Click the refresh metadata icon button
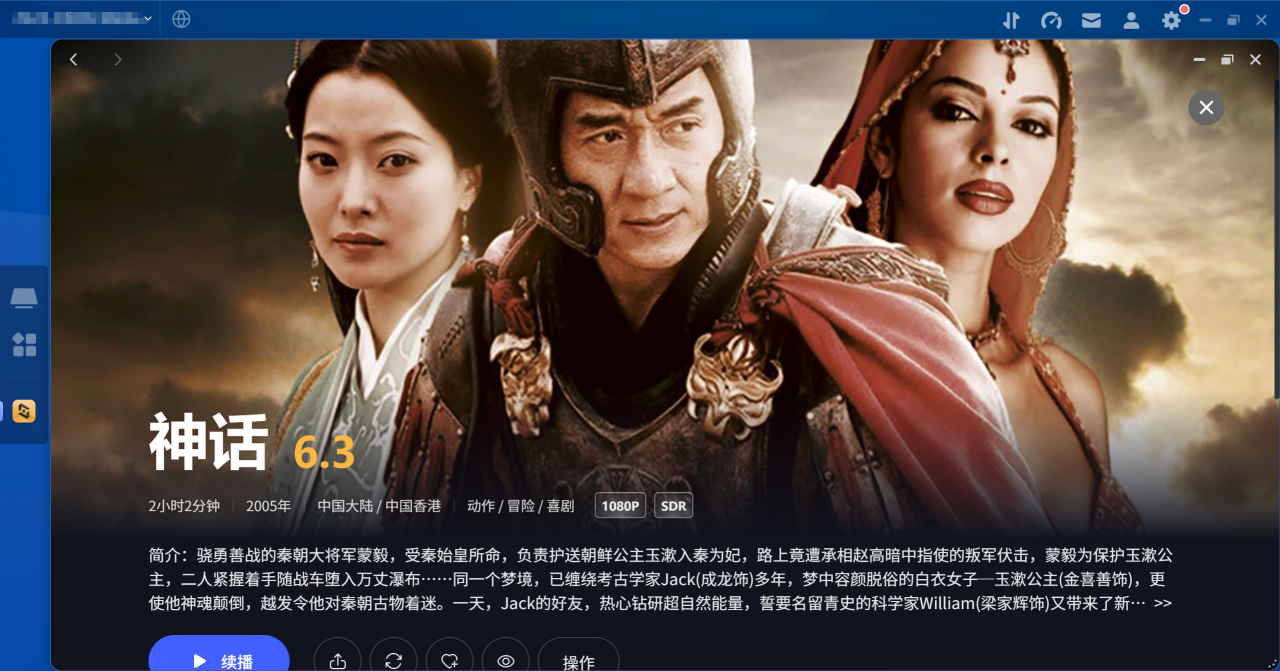The height and width of the screenshot is (671, 1280). pyautogui.click(x=393, y=660)
